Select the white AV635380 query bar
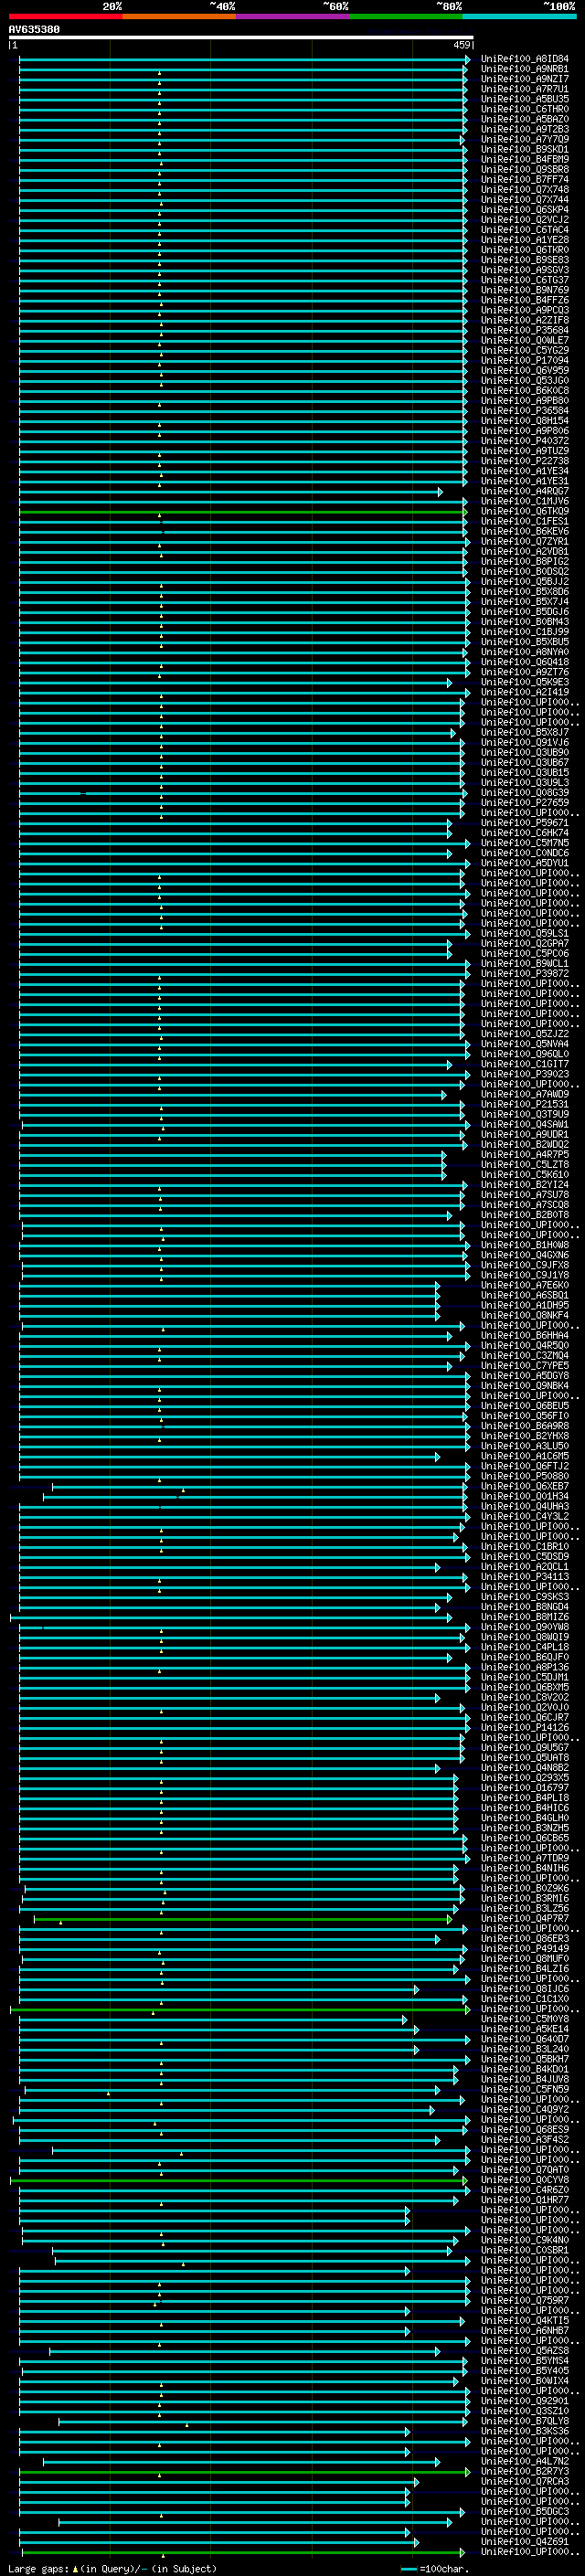The height and width of the screenshot is (2576, 585). pyautogui.click(x=241, y=37)
